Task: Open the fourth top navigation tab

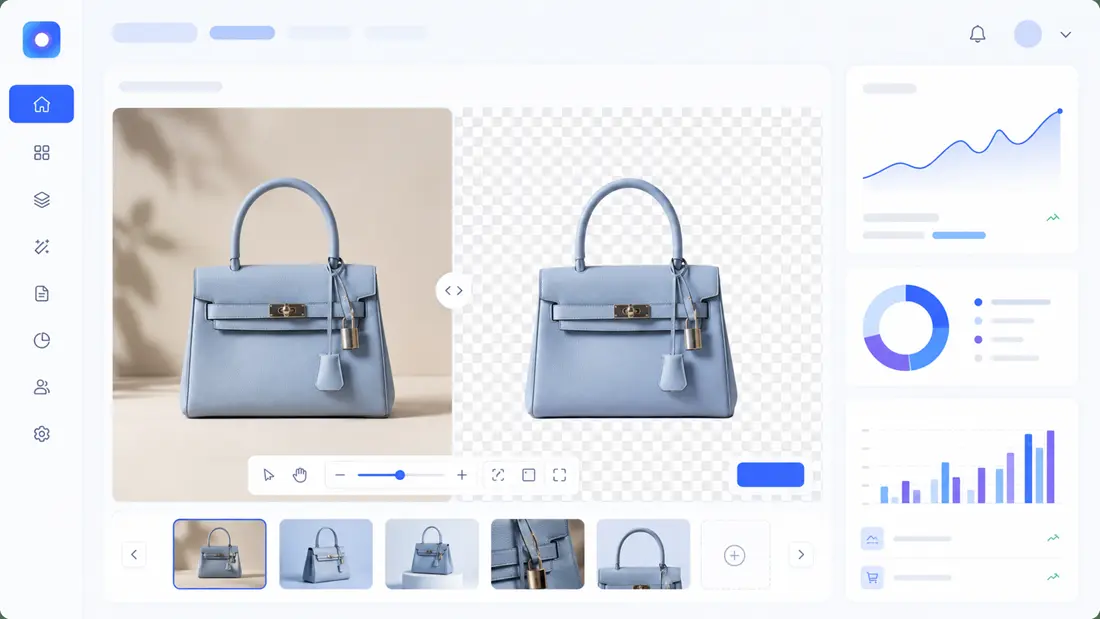Action: (396, 32)
